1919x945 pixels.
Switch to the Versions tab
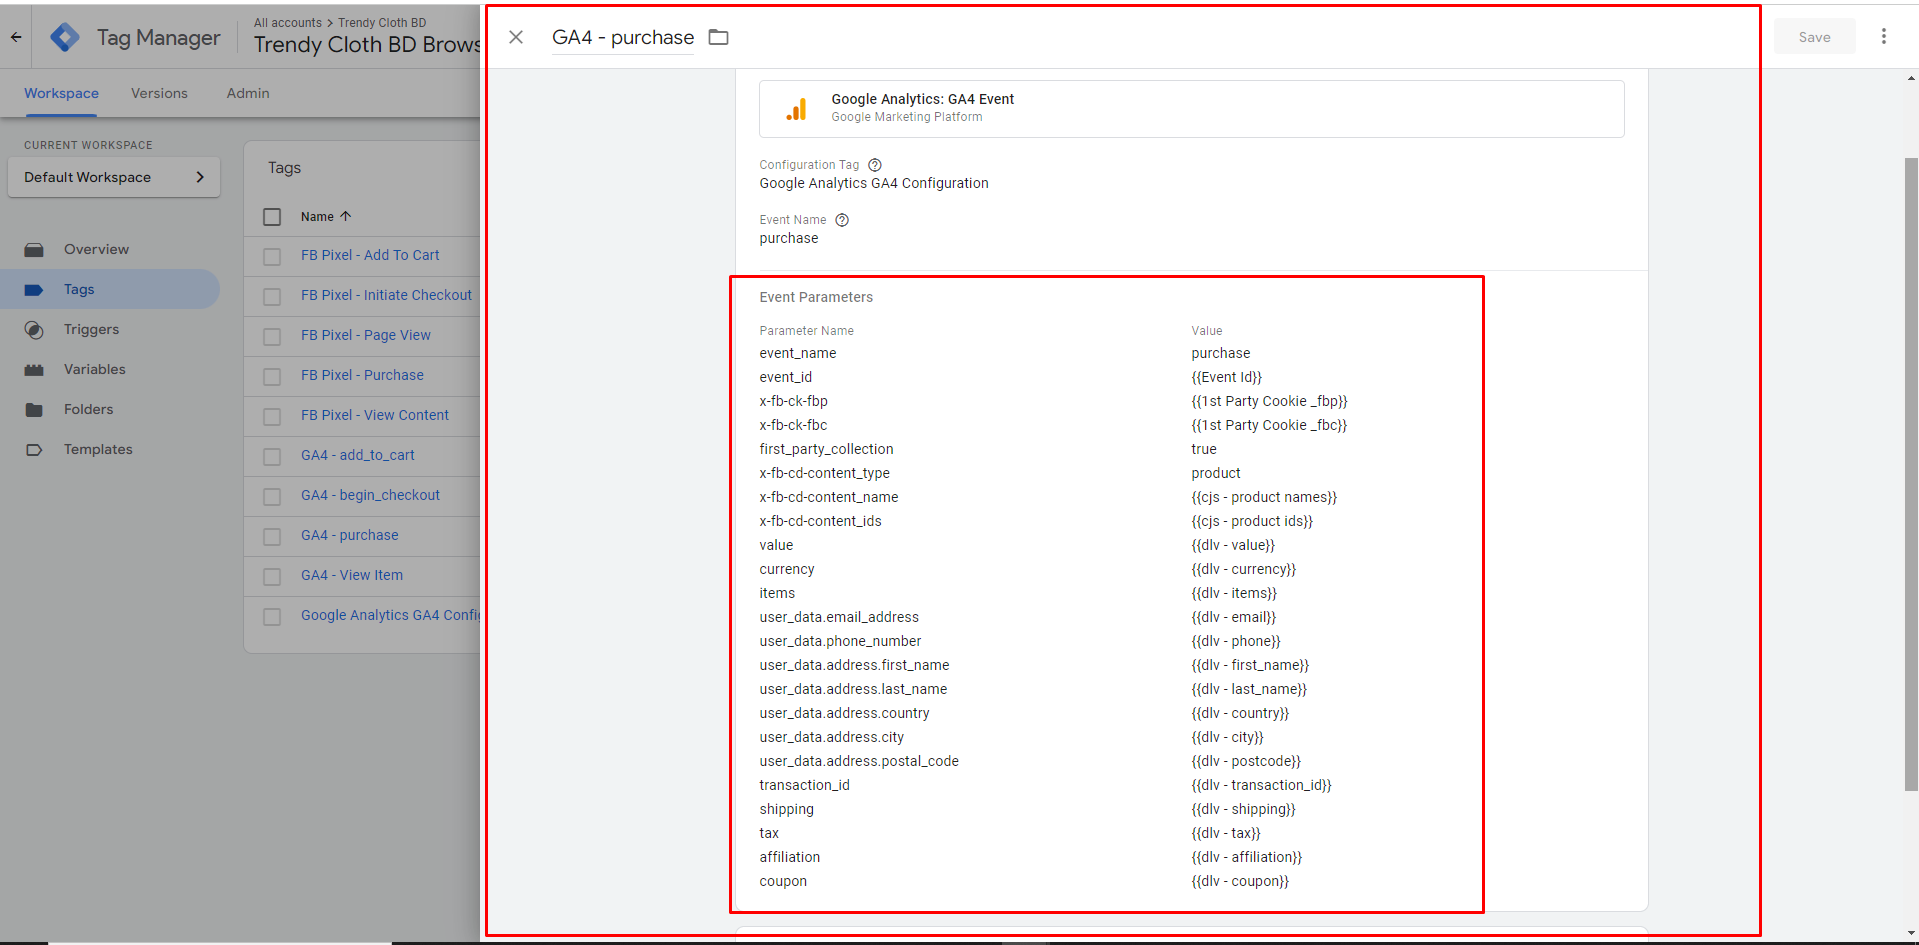(159, 93)
